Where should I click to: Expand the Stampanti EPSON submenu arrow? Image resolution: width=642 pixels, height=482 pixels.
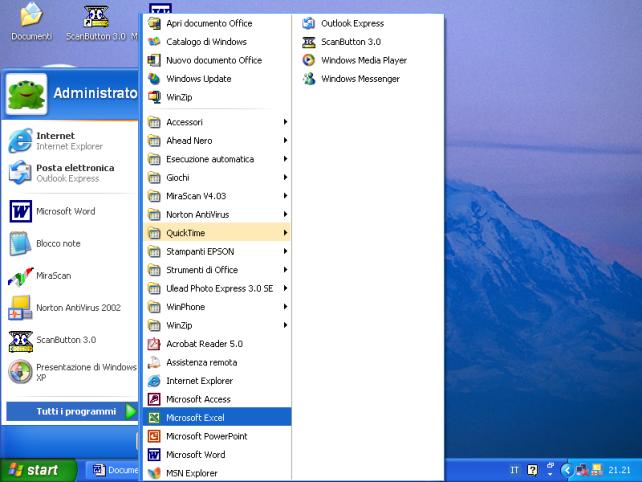click(285, 251)
